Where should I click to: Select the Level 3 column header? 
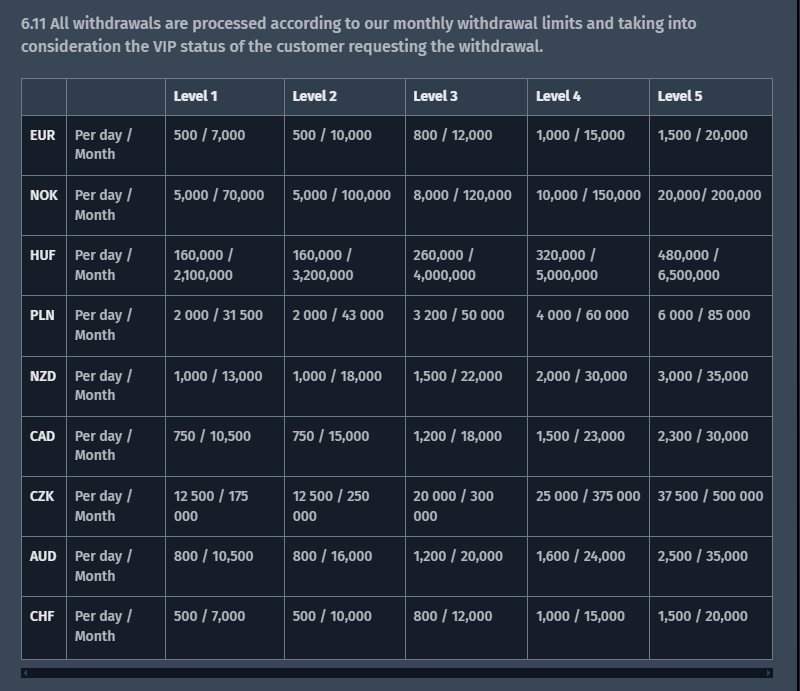click(x=435, y=96)
